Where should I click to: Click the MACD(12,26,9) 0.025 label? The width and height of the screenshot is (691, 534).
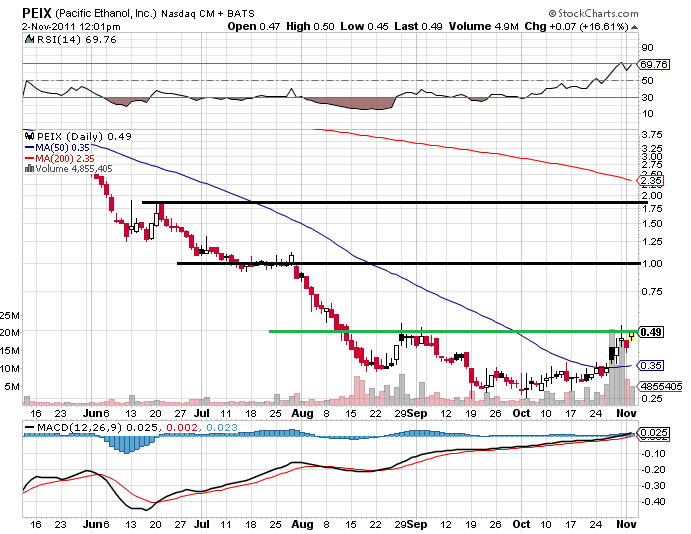click(x=97, y=427)
